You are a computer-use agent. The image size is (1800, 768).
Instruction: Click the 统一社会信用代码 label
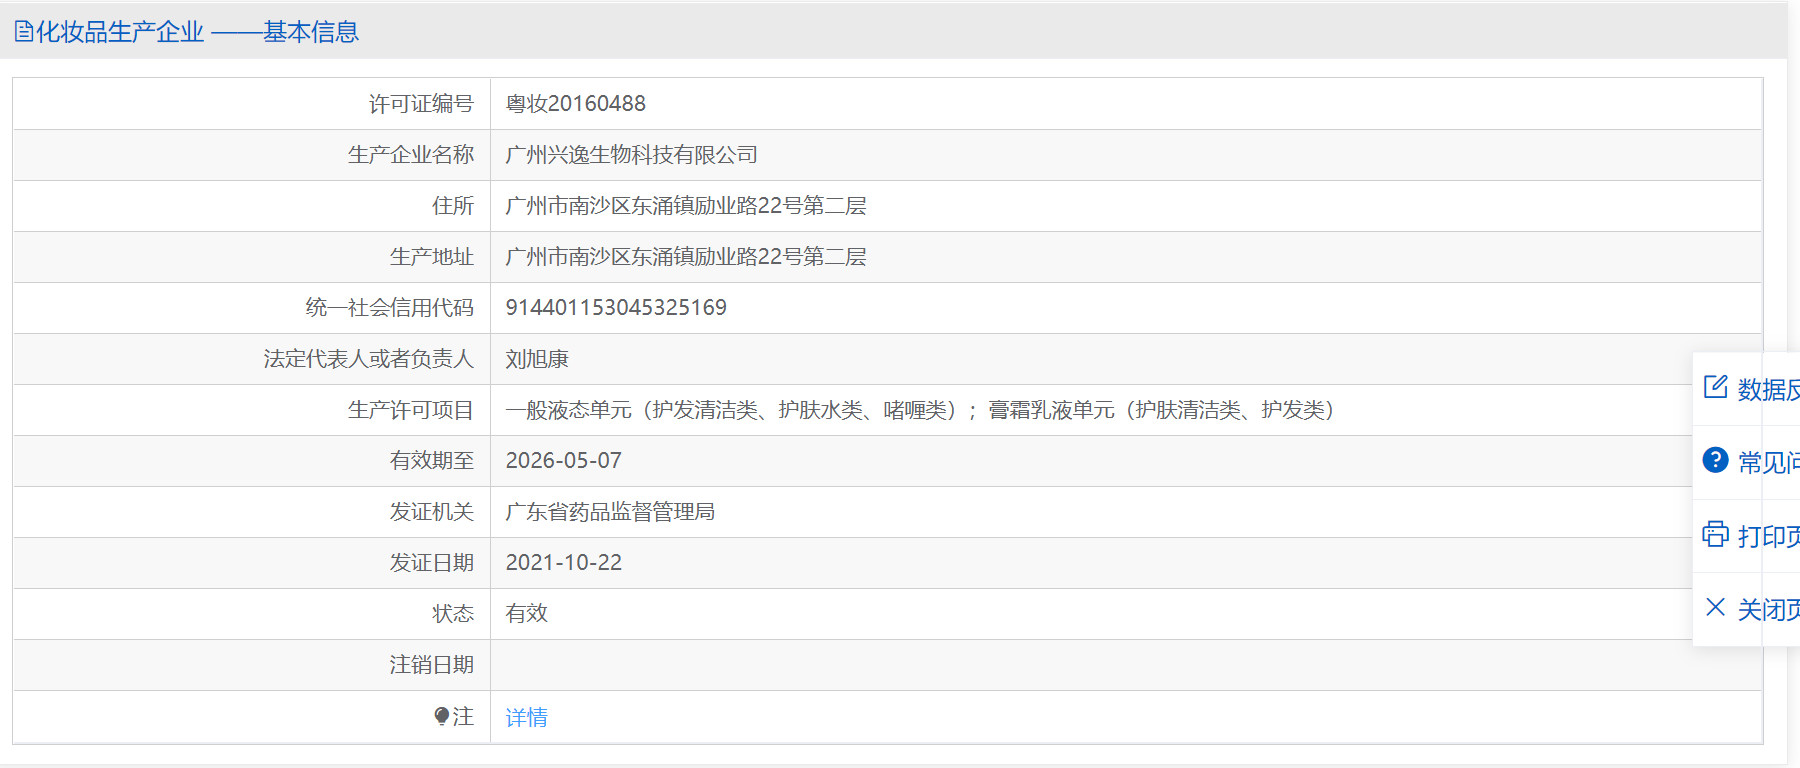click(390, 308)
